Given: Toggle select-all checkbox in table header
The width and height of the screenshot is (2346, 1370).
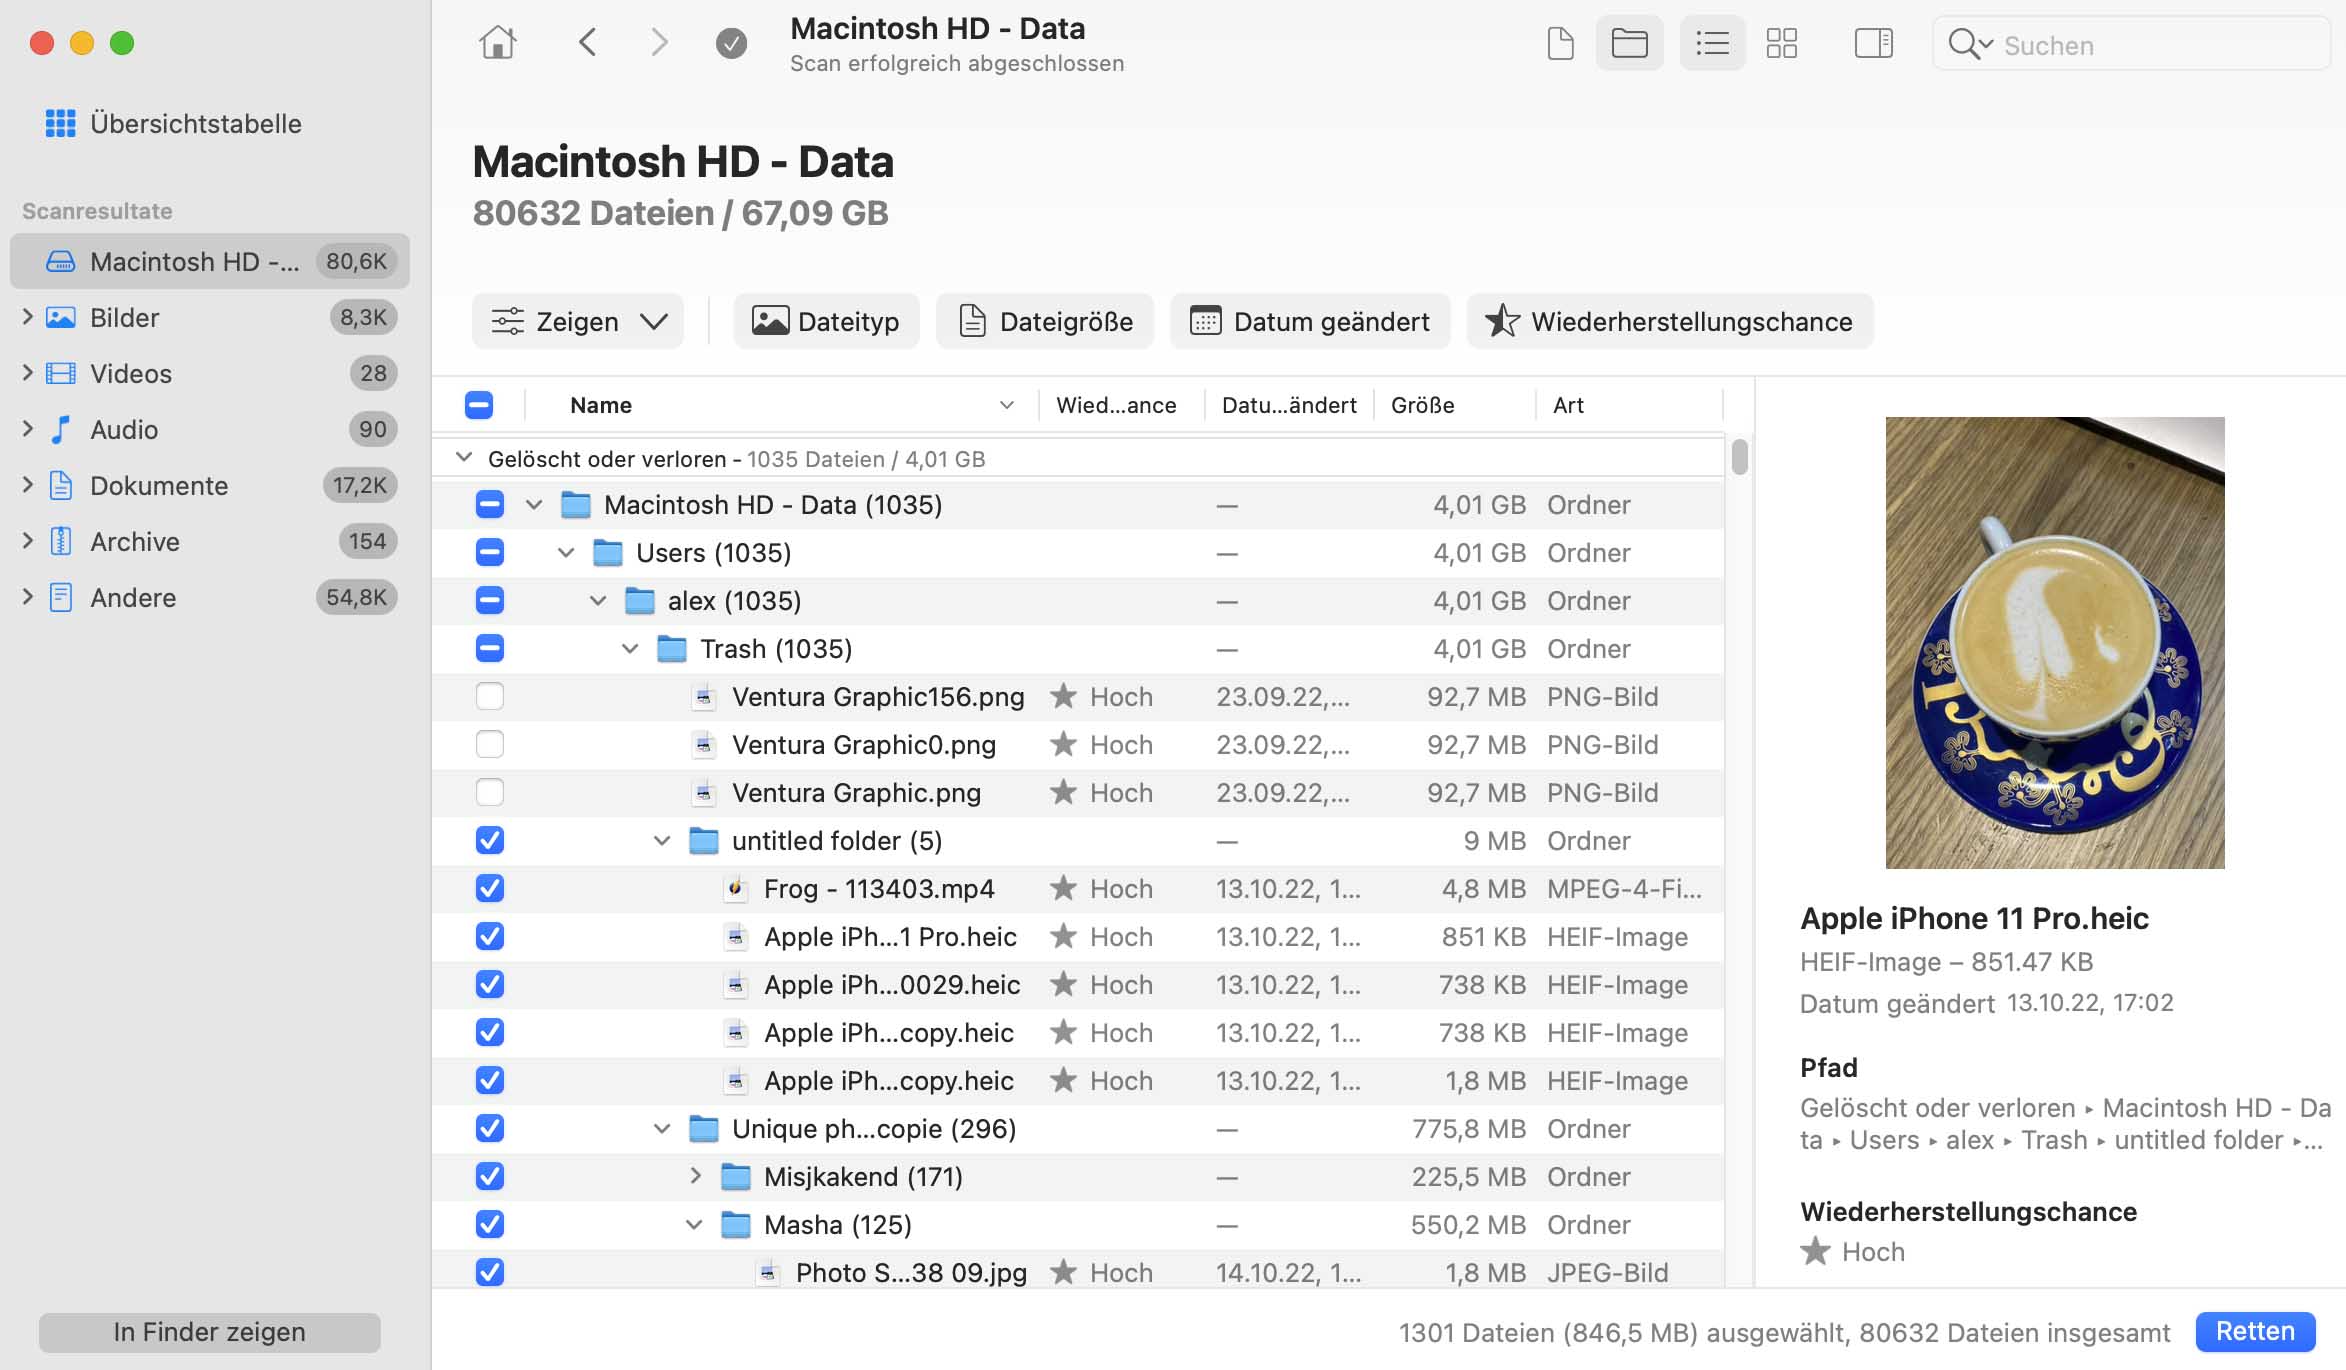Looking at the screenshot, I should point(479,405).
